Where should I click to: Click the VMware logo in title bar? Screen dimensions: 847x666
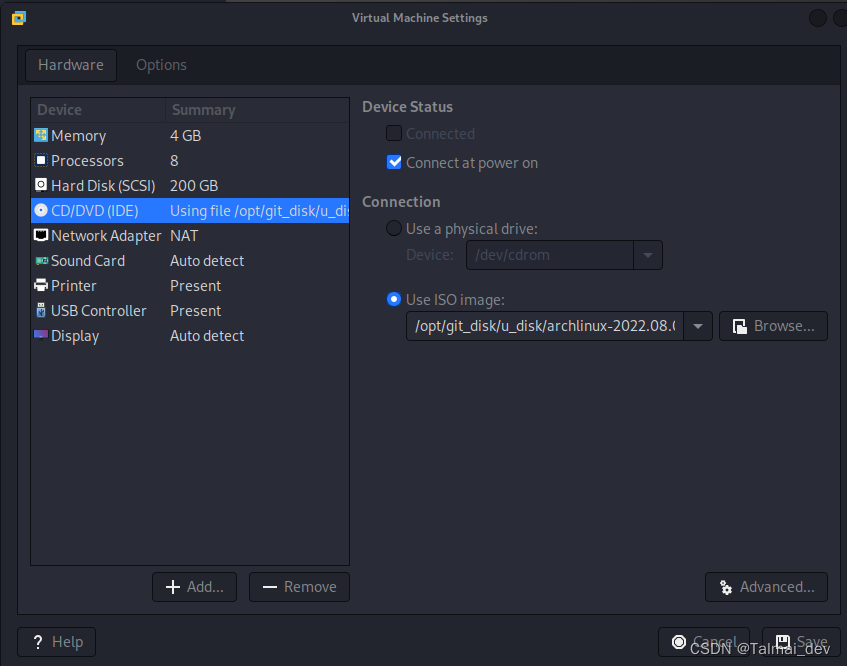[19, 18]
